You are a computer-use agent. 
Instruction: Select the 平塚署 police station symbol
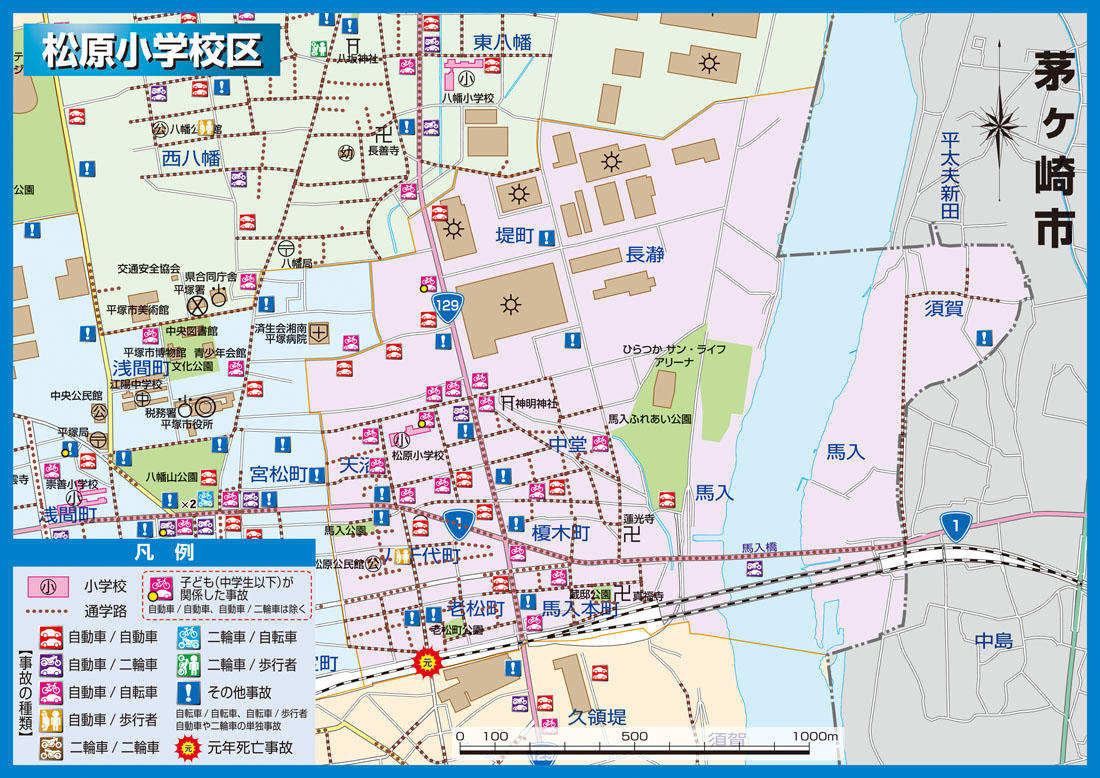197,300
